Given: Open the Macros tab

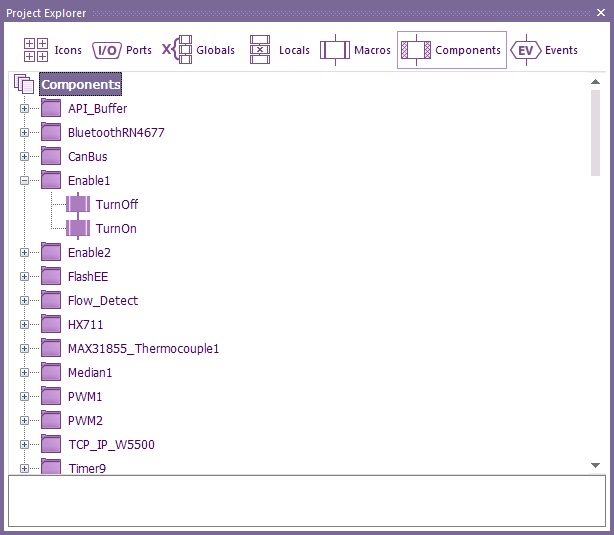Looking at the screenshot, I should click(355, 50).
